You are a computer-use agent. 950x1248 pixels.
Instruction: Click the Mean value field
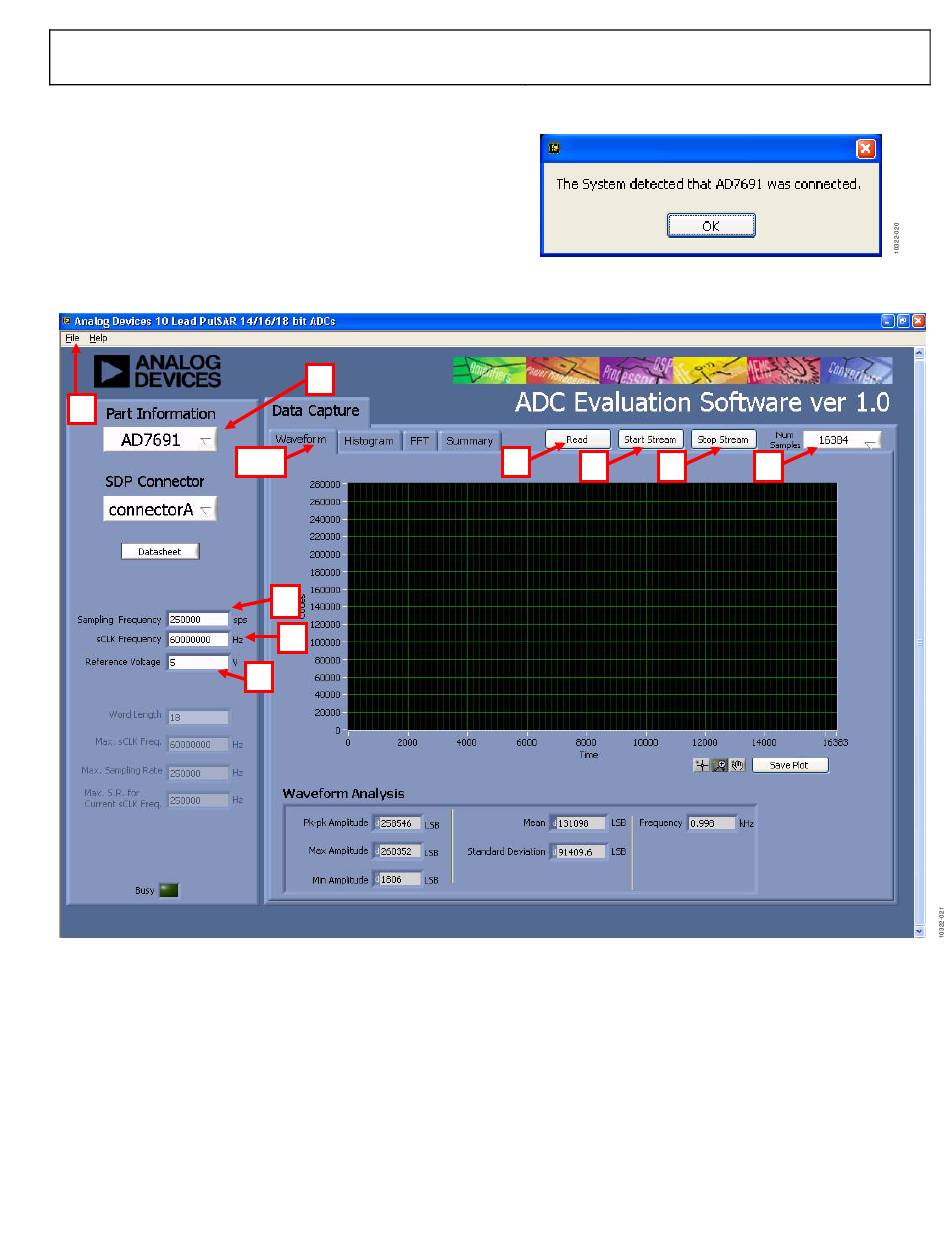578,823
